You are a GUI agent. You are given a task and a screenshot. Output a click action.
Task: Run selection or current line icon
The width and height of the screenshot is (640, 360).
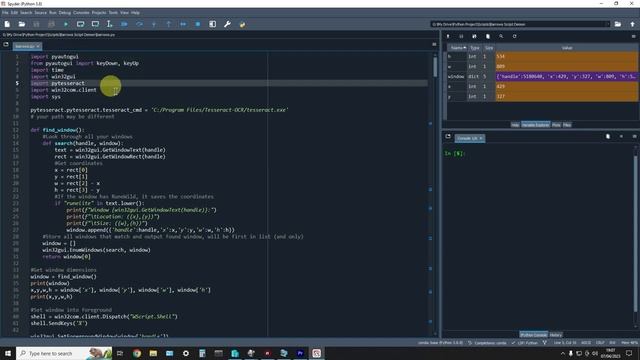point(109,24)
